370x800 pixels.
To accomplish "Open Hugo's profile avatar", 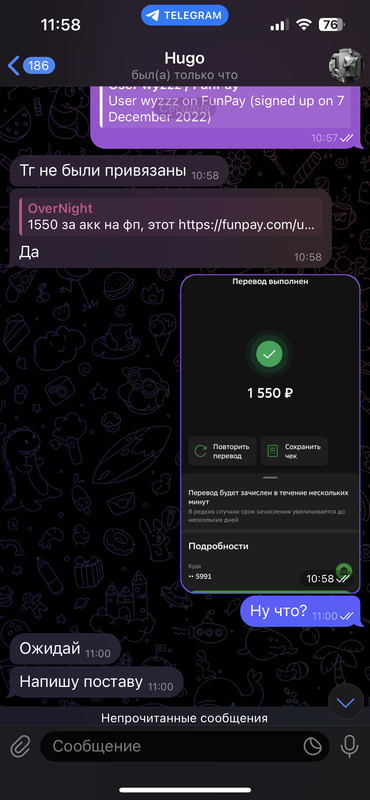I will (x=345, y=66).
